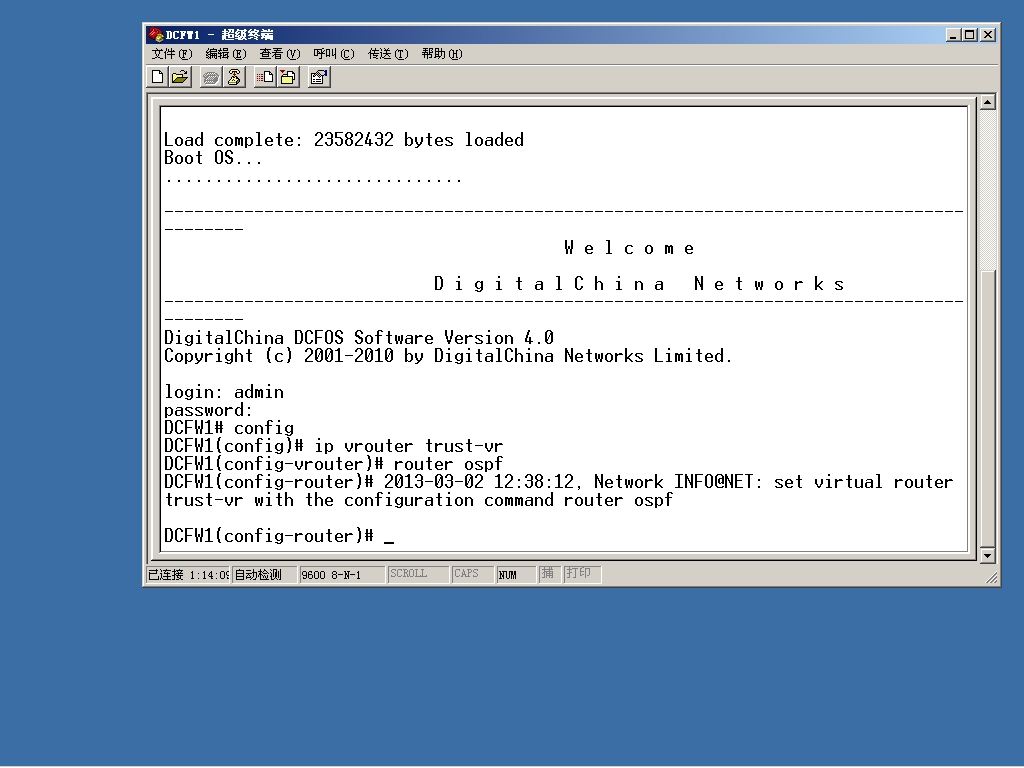Viewport: 1024px width, 768px height.
Task: Open the 编辑(E) menu
Action: (x=226, y=54)
